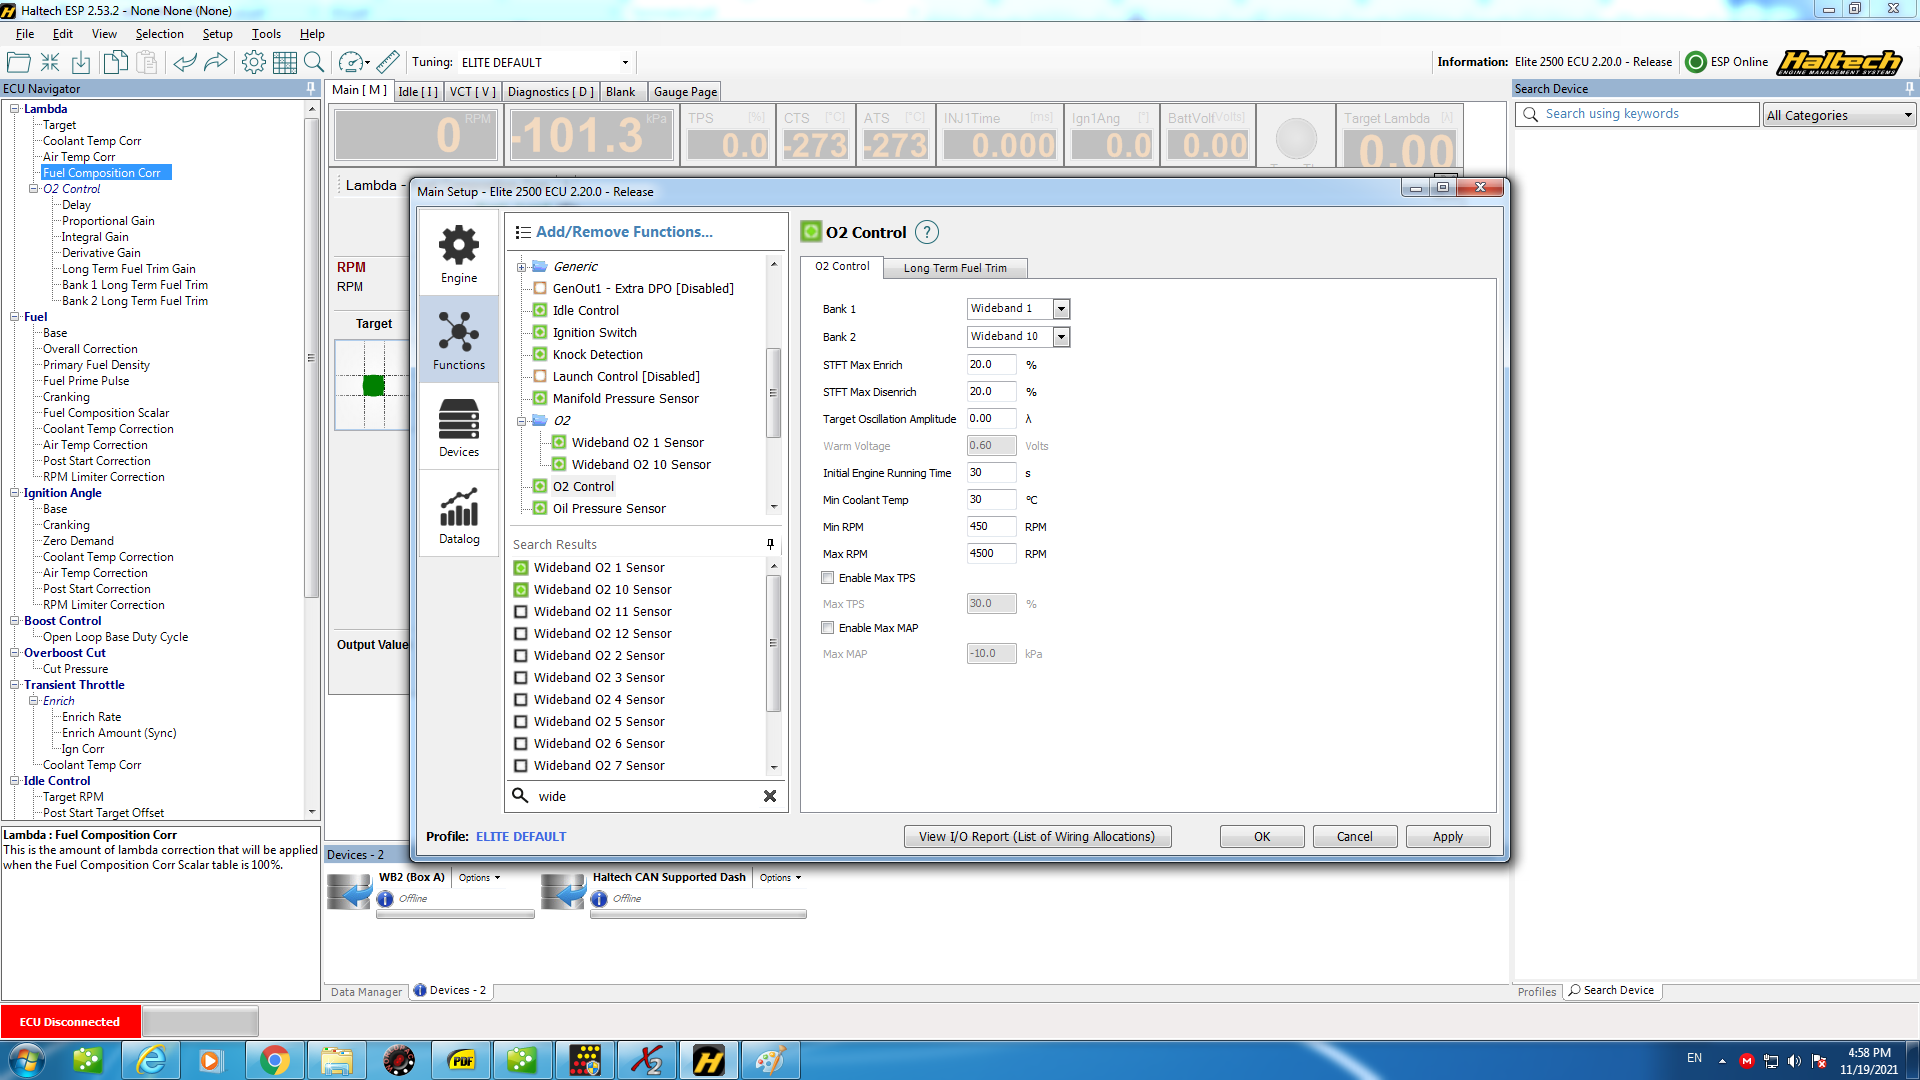
Task: Switch to the Long Term Fuel Trim tab
Action: pyautogui.click(x=955, y=268)
